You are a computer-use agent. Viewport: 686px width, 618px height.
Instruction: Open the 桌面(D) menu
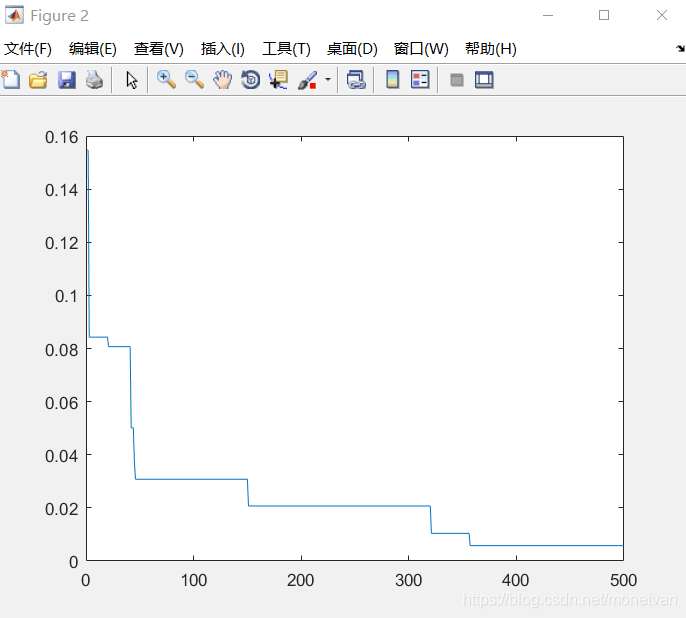pyautogui.click(x=352, y=49)
